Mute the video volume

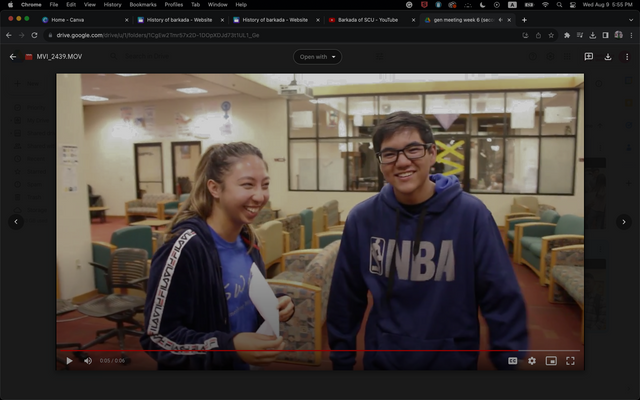[x=87, y=360]
